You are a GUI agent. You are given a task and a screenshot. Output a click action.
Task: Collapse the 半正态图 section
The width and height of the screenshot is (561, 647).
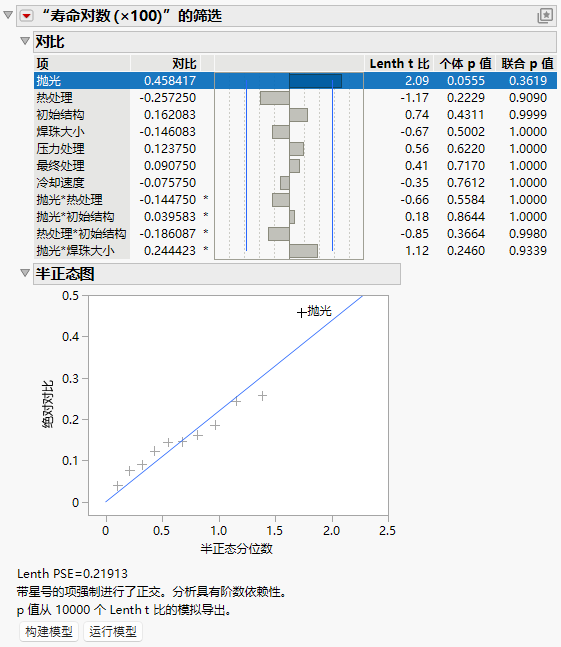tap(25, 273)
